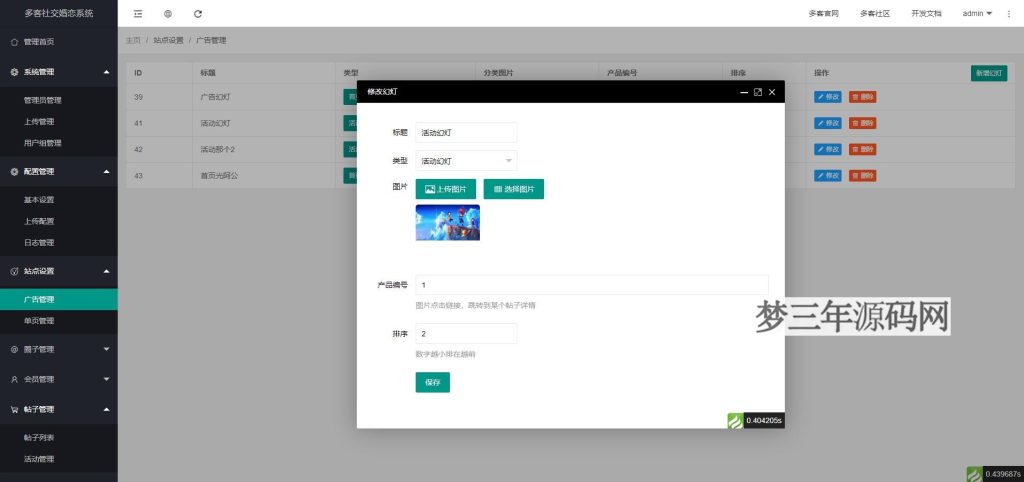Open the 类型 dropdown showing 活动幻灯
Screen dimensions: 1024x482
[466, 161]
